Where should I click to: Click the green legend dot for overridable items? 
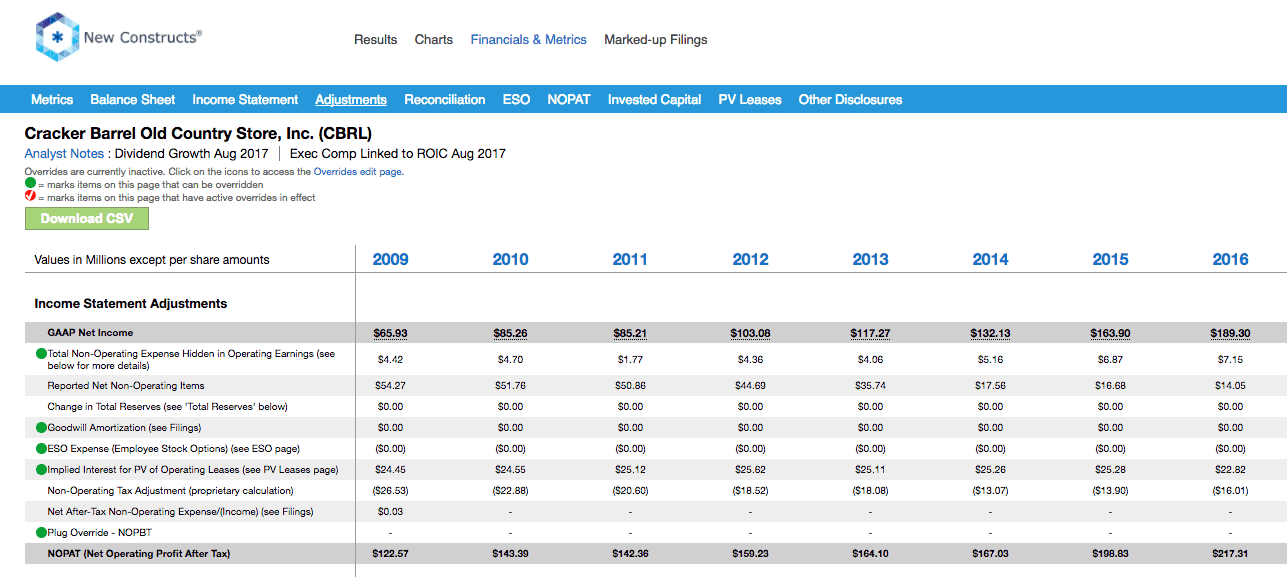click(30, 185)
